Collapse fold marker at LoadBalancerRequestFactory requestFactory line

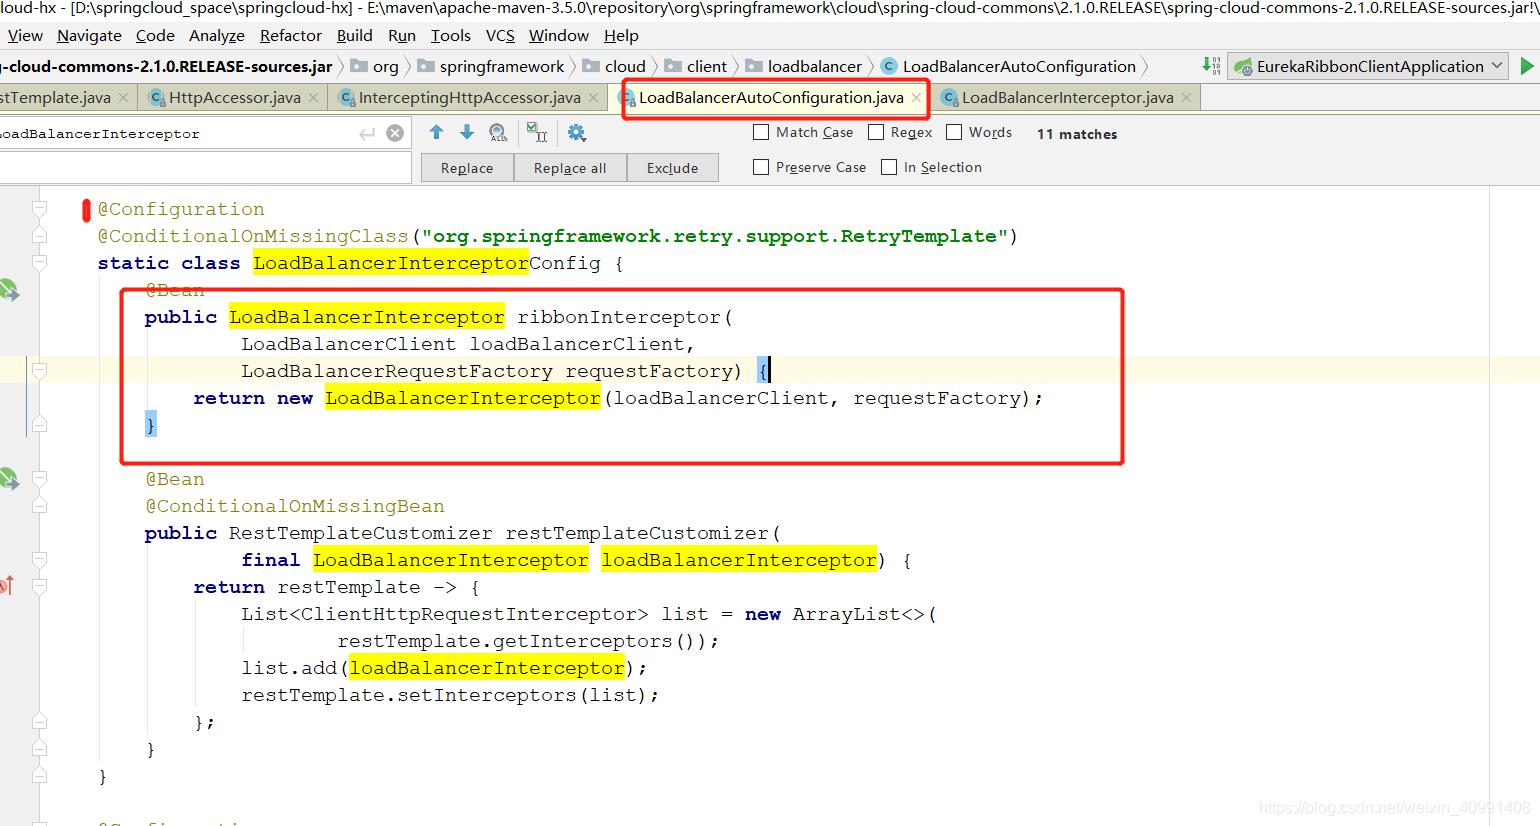coord(39,371)
